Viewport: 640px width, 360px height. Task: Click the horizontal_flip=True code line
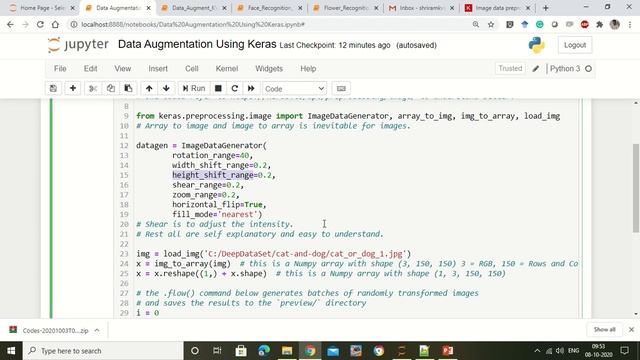pyautogui.click(x=219, y=204)
